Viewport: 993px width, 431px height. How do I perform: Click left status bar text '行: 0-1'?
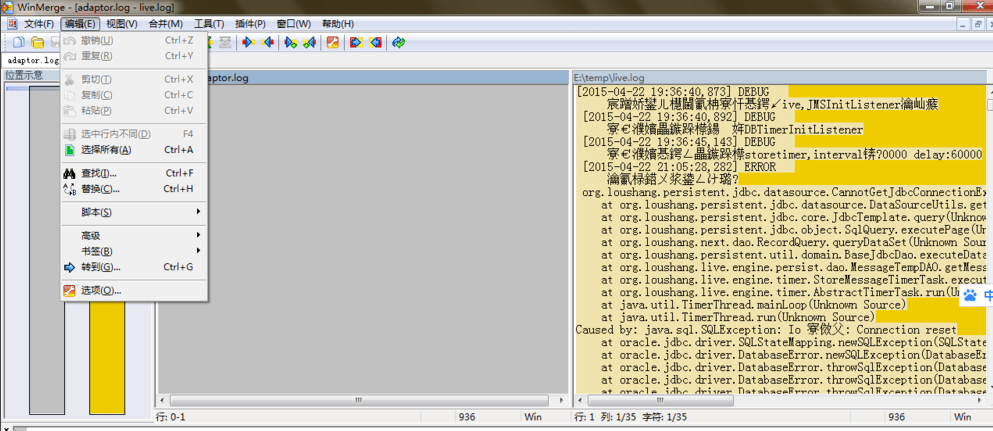click(170, 417)
